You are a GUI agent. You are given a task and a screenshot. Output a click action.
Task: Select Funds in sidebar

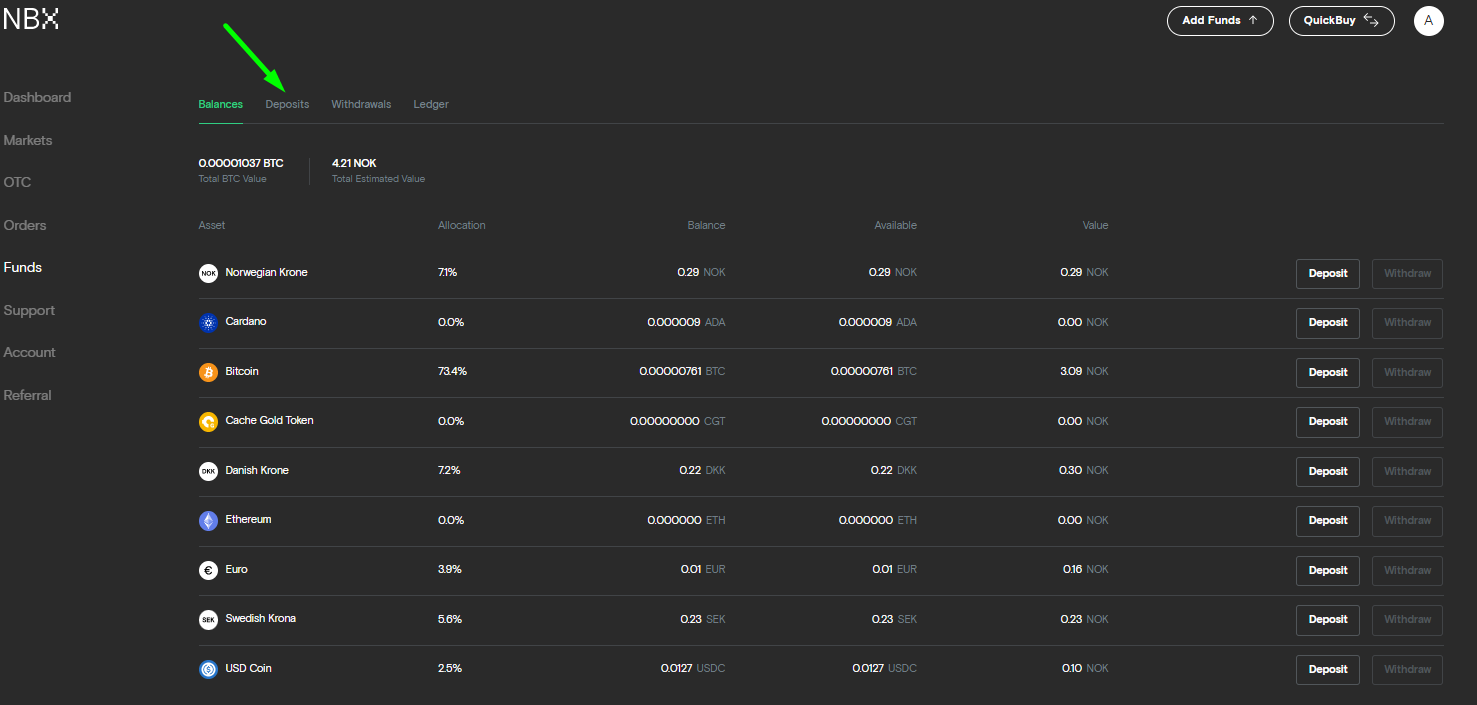point(22,267)
